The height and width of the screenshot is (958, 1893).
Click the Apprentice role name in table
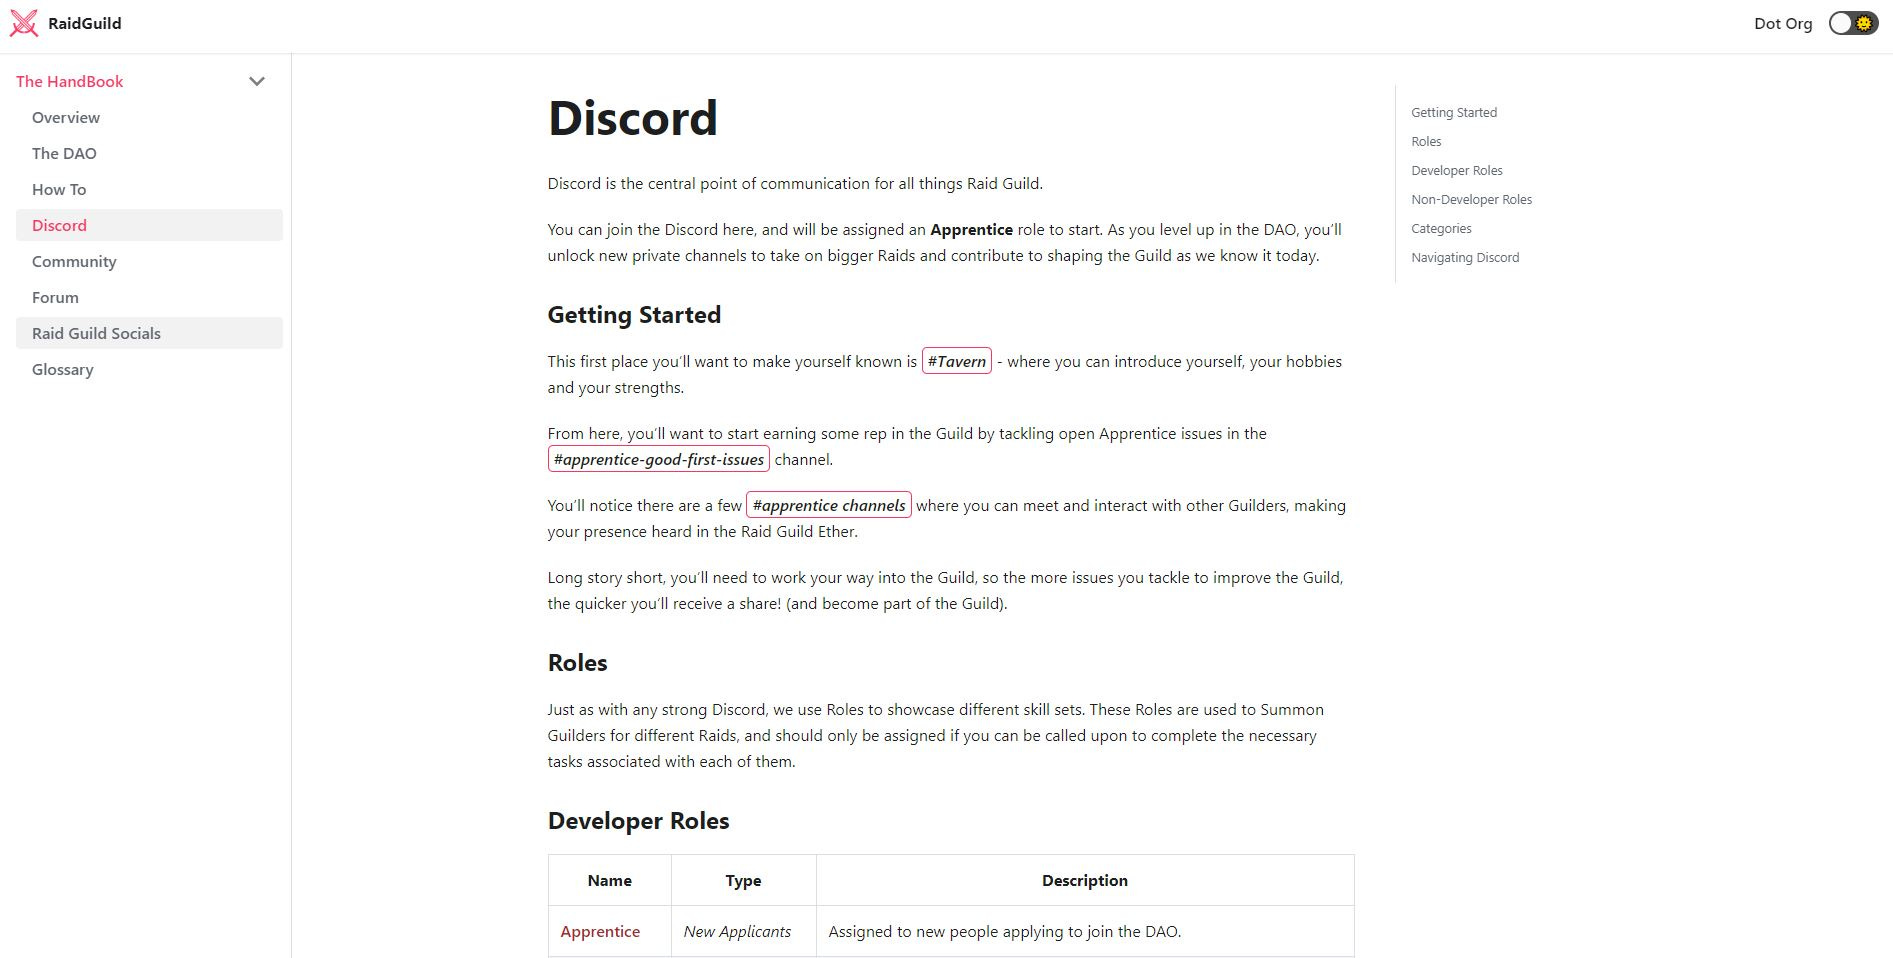coord(600,931)
